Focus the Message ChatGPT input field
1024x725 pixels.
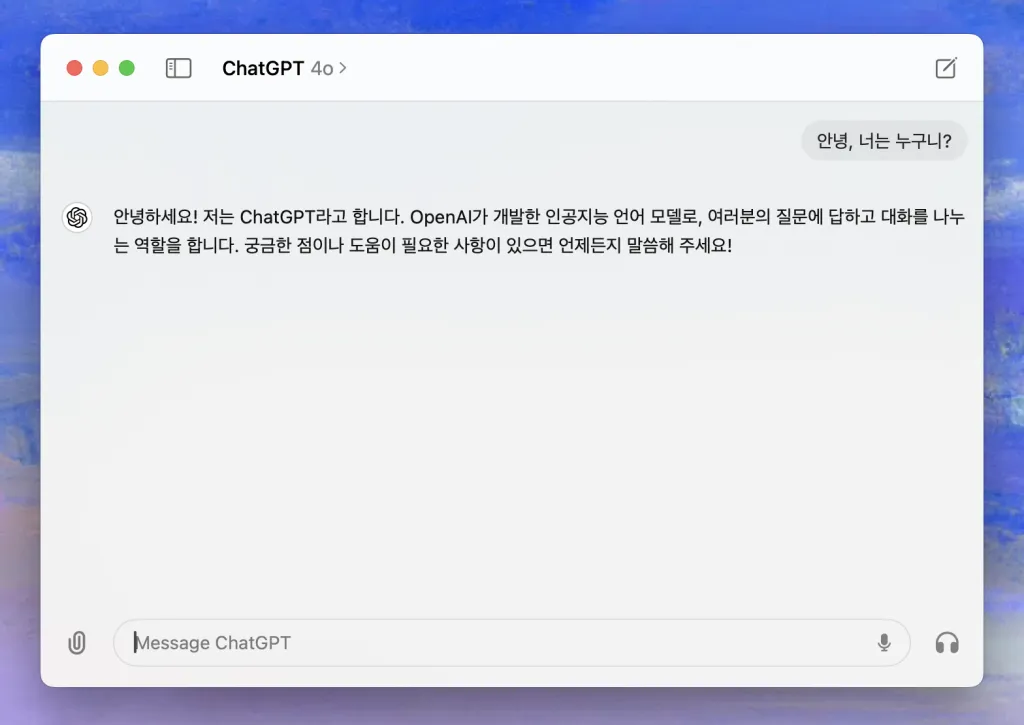511,643
